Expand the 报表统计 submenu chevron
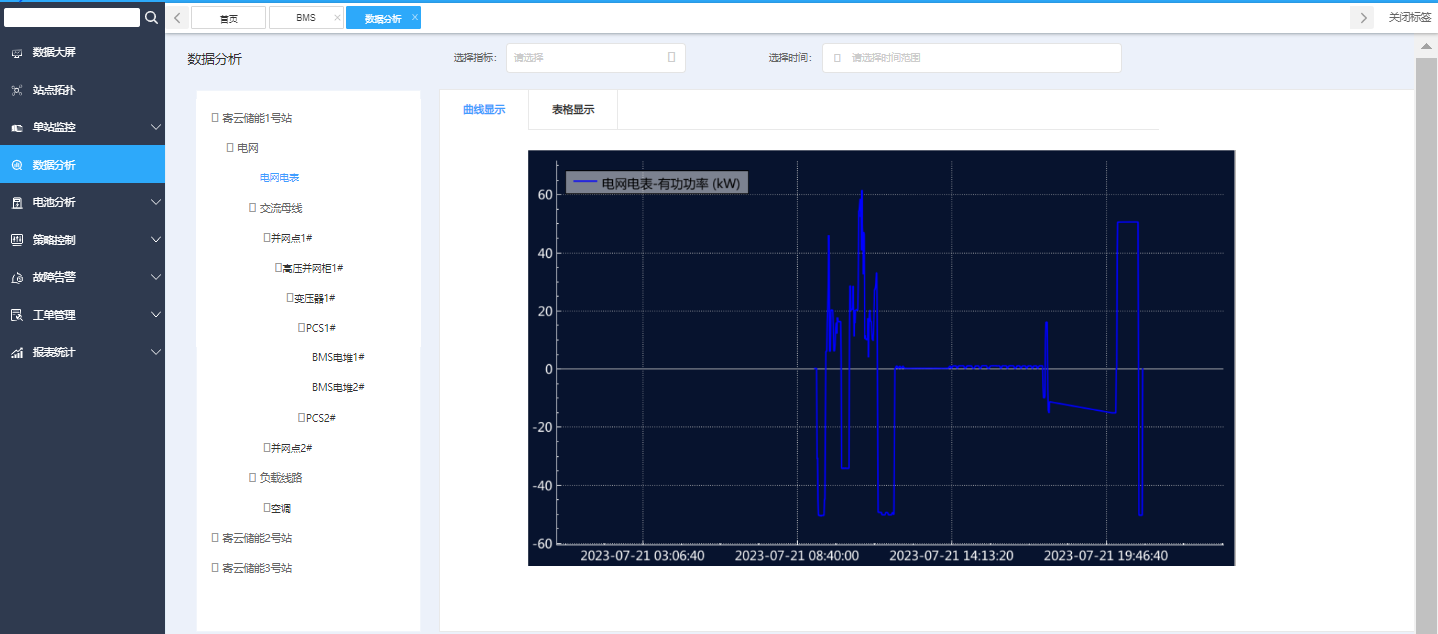Screen dimensions: 1438x634 [155, 352]
